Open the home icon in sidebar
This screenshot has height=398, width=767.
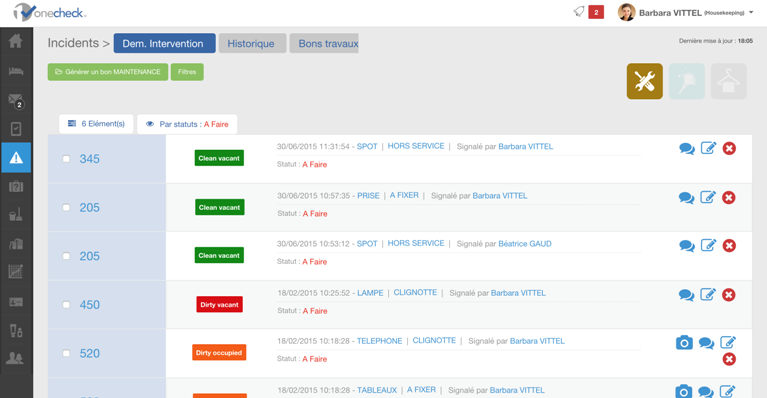click(16, 41)
